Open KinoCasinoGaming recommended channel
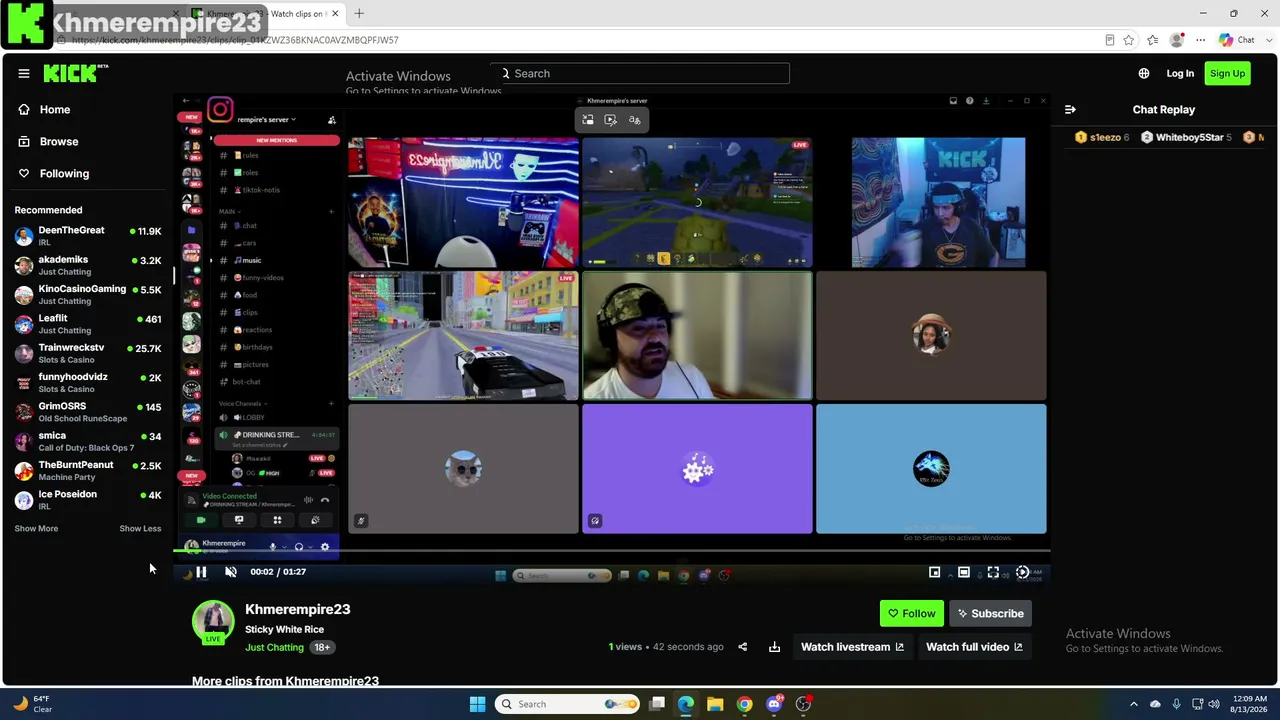Image resolution: width=1280 pixels, height=720 pixels. coord(88,295)
